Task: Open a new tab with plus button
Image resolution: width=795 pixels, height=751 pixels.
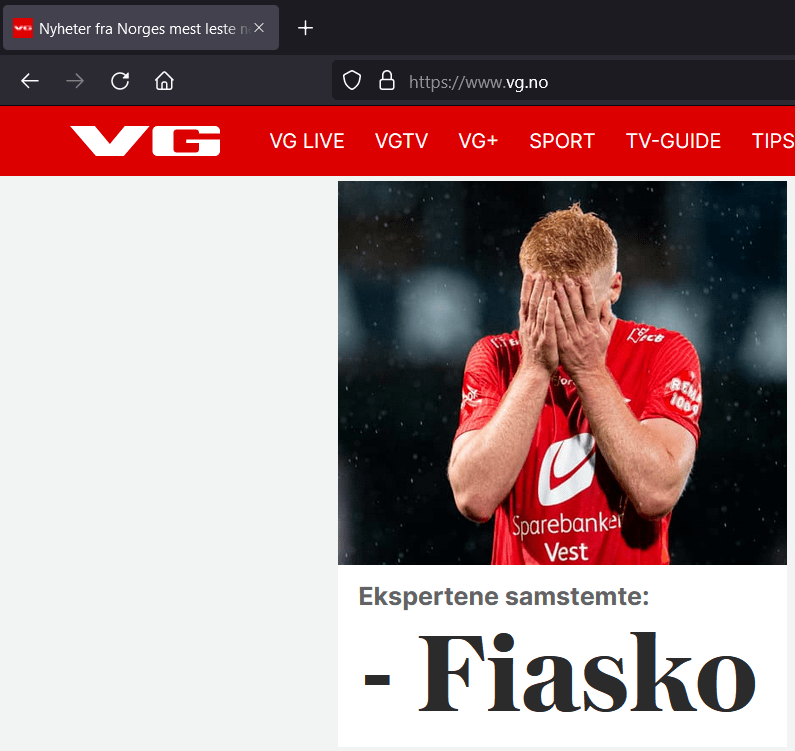Action: (x=305, y=28)
